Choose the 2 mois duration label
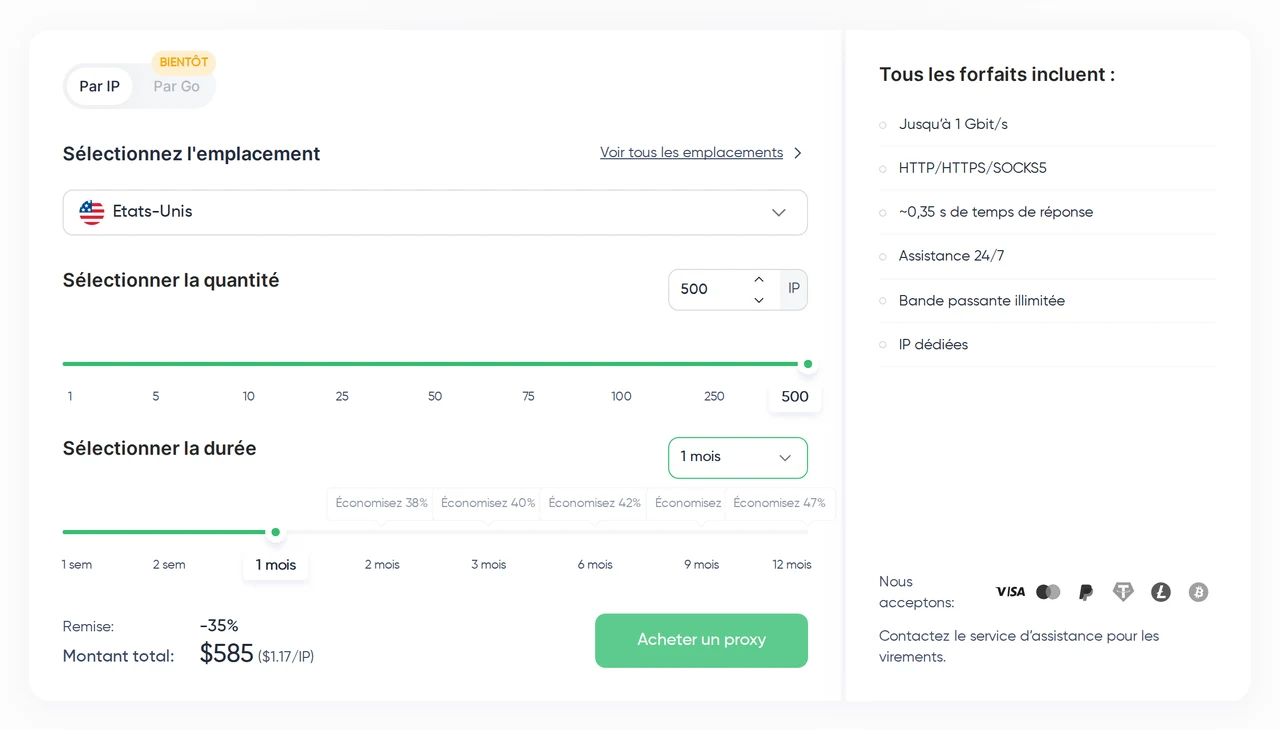 tap(382, 565)
